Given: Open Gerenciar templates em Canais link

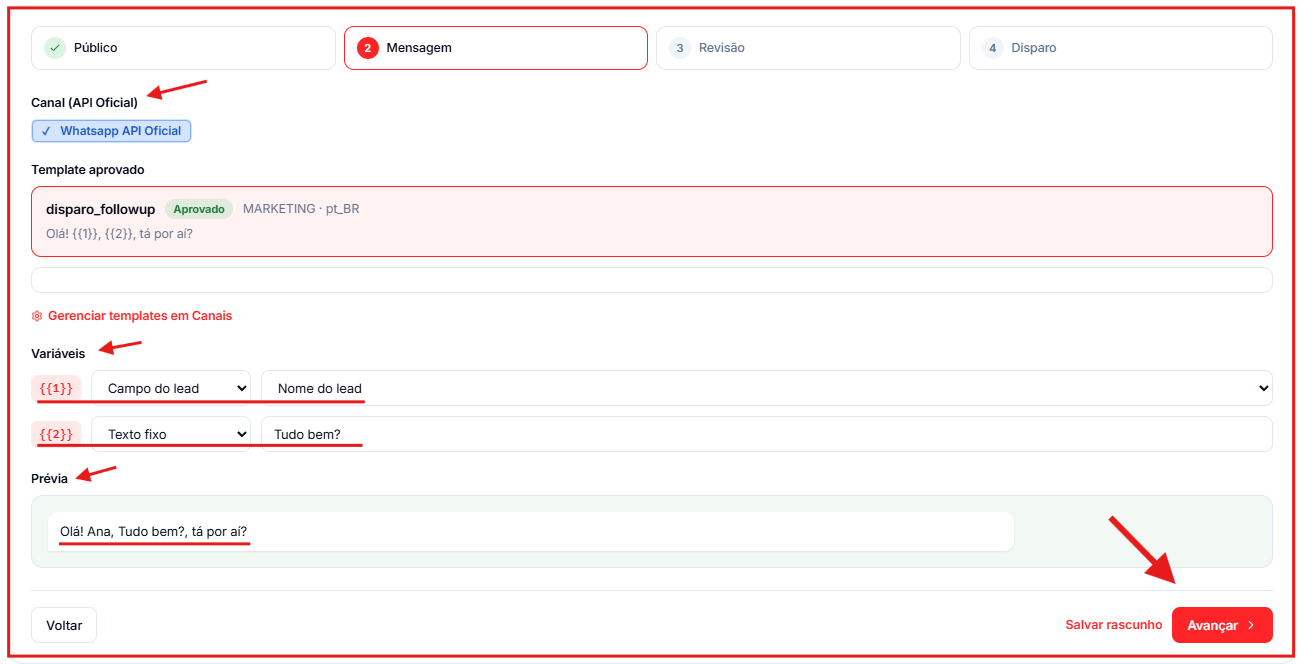Looking at the screenshot, I should [132, 316].
